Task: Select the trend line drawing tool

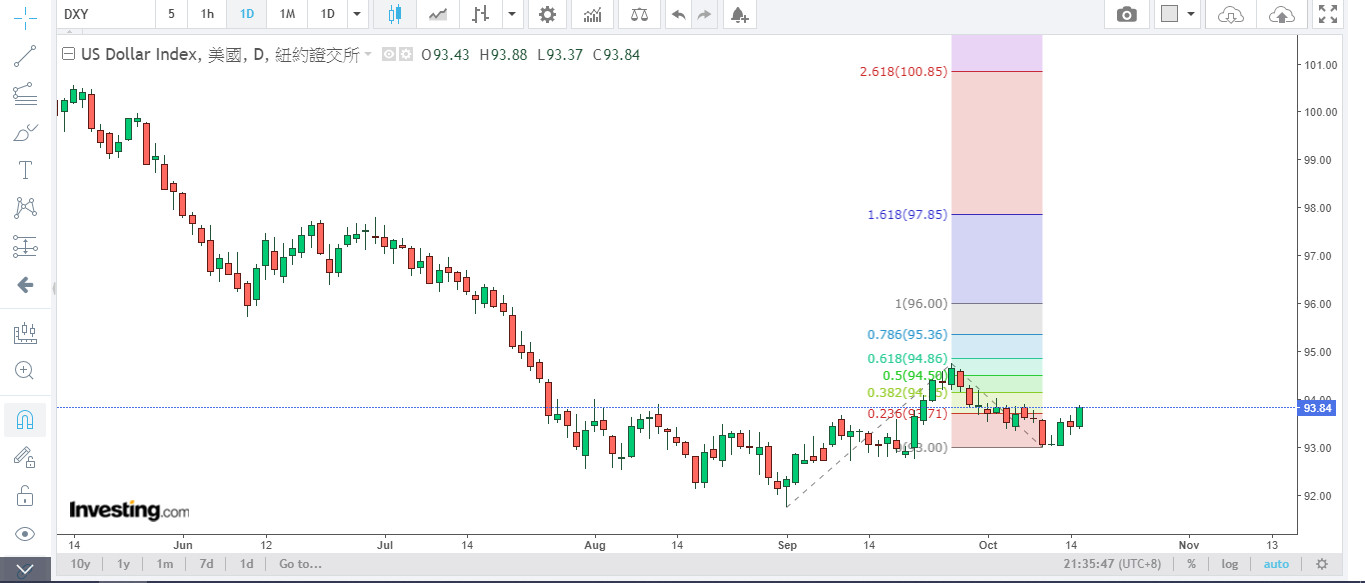Action: [x=25, y=56]
